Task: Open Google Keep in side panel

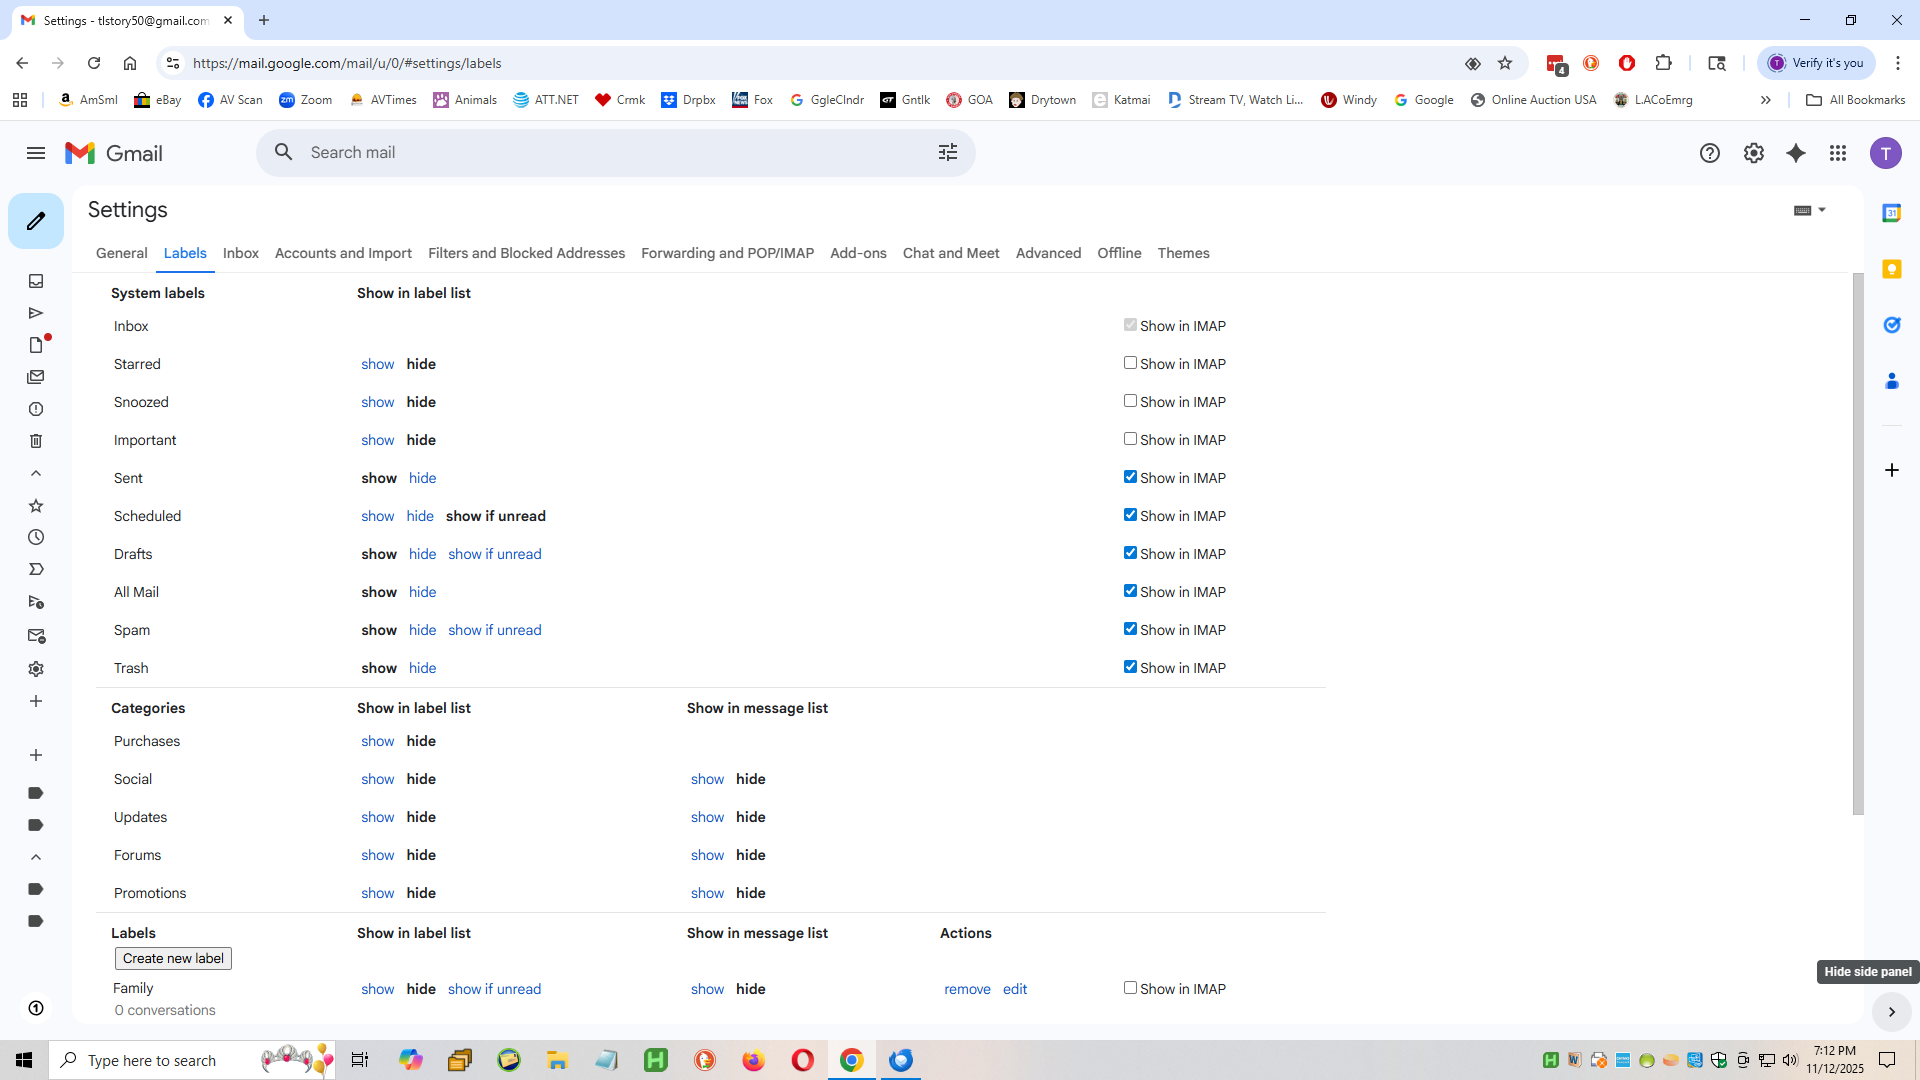Action: pyautogui.click(x=1891, y=269)
